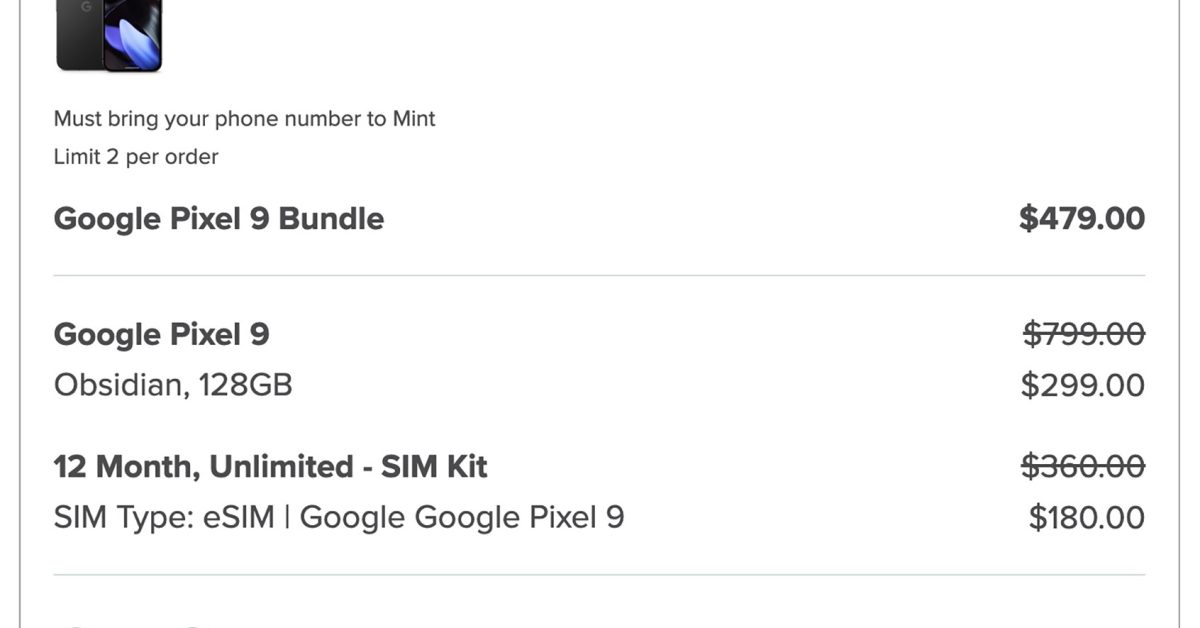Click the G logo on the phone's back
1200x628 pixels.
pos(86,8)
